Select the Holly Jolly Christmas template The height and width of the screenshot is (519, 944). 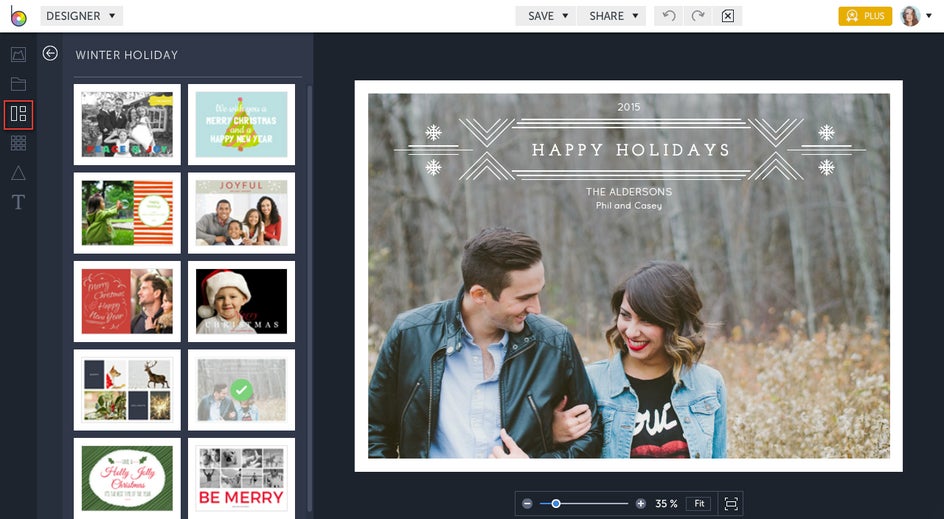[x=127, y=479]
